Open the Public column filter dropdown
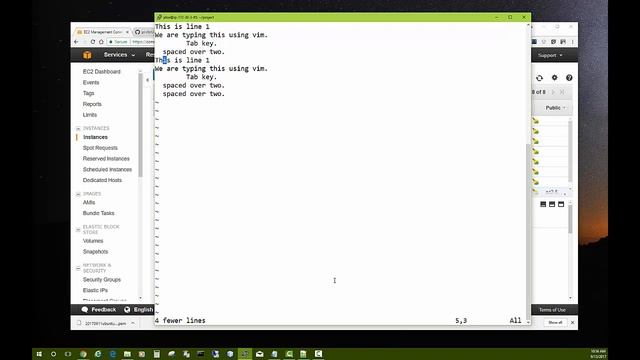 (556, 108)
